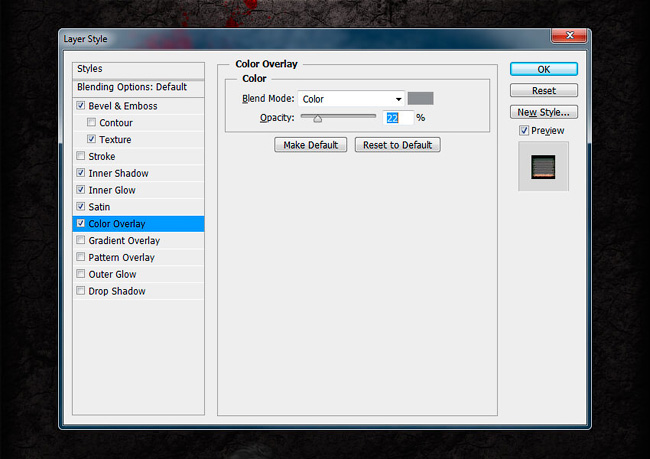
Task: Enable the Outer Glow checkbox
Action: pyautogui.click(x=81, y=274)
